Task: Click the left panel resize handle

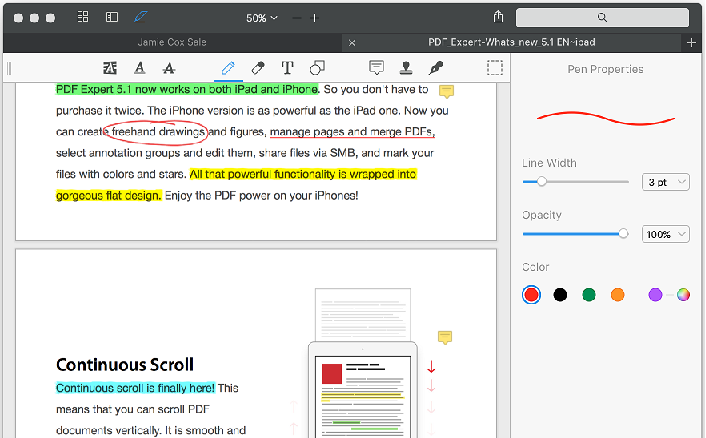Action: click(x=9, y=68)
